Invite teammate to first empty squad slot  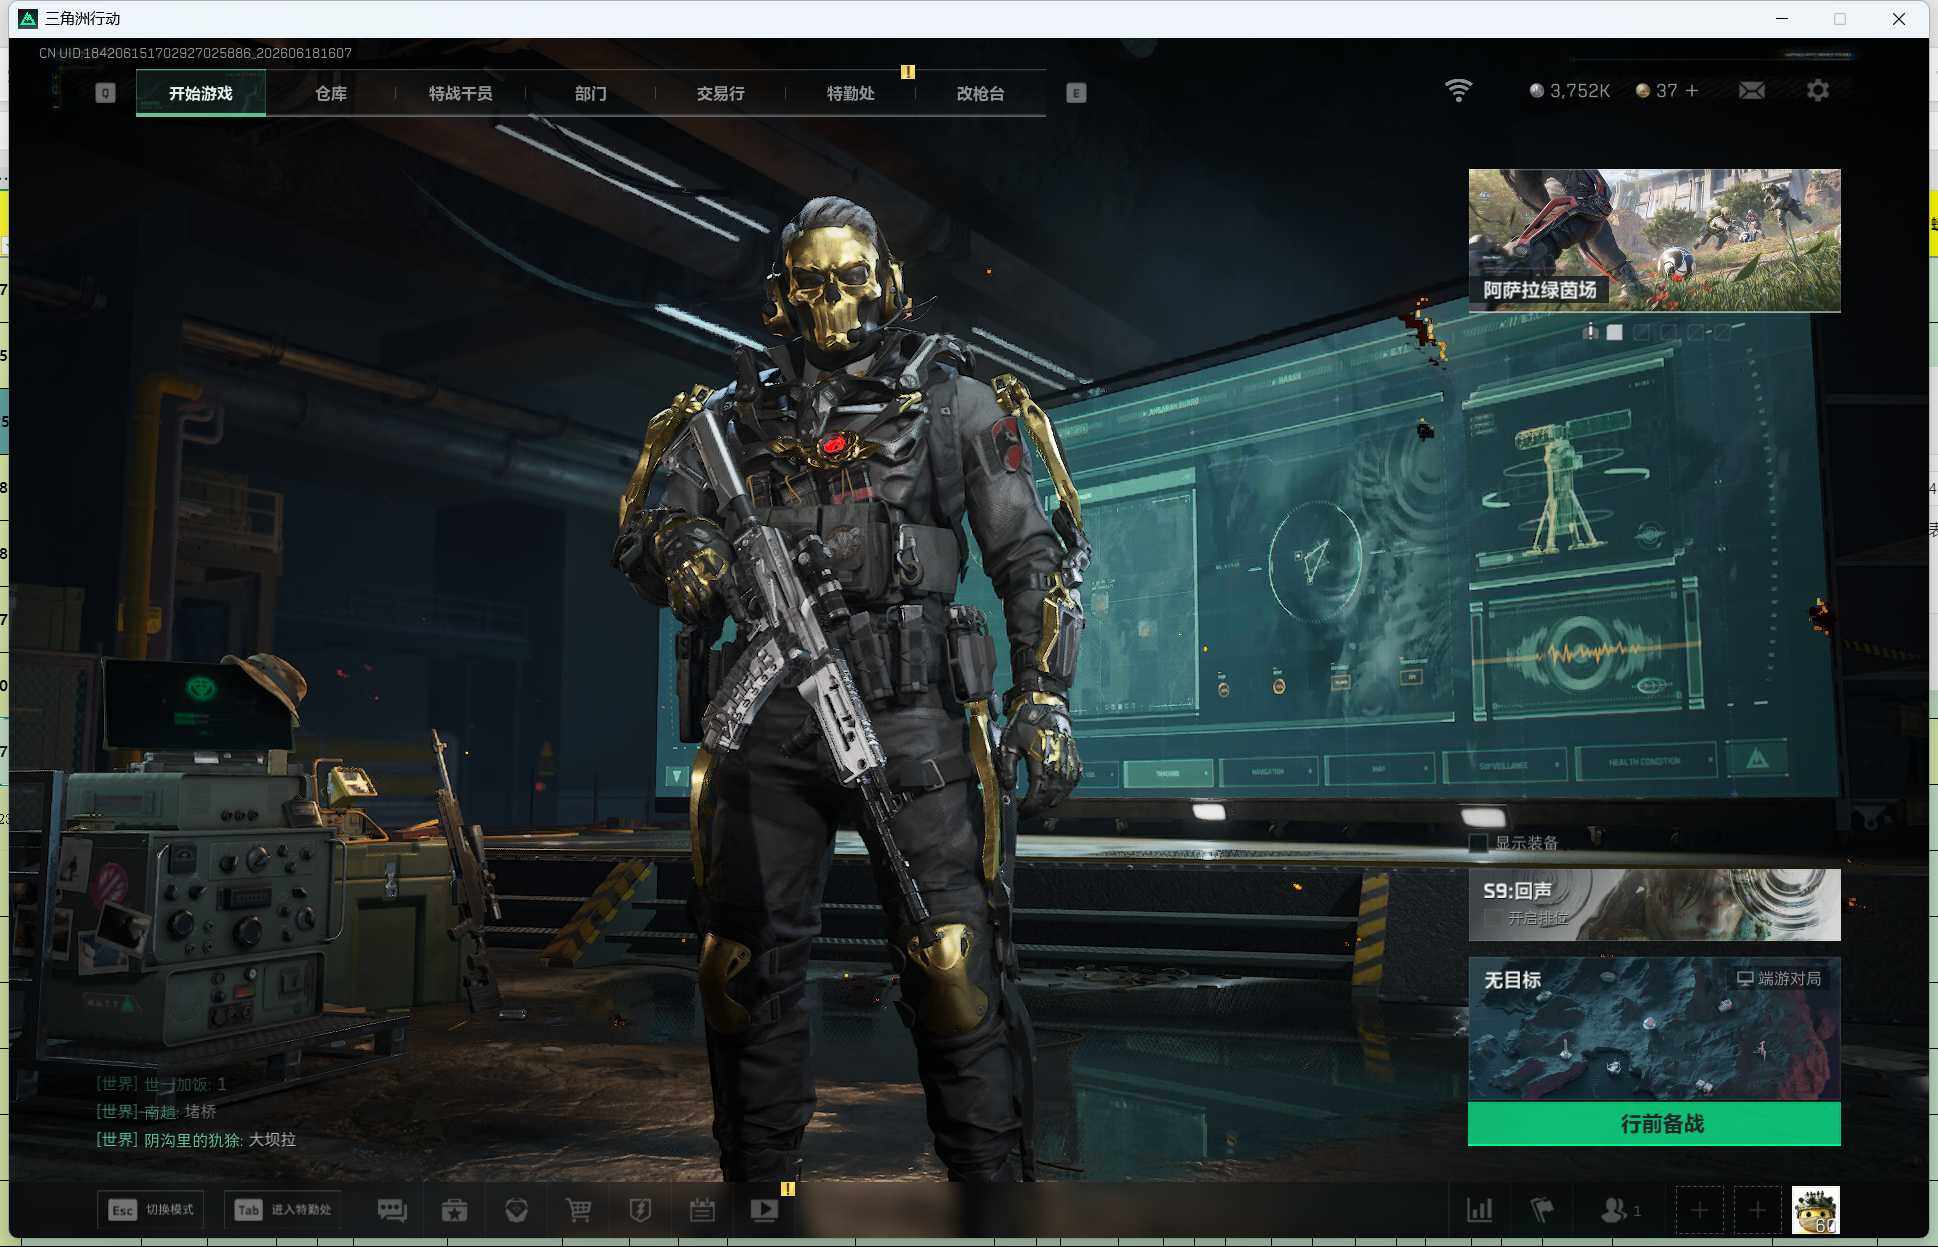coord(1699,1210)
